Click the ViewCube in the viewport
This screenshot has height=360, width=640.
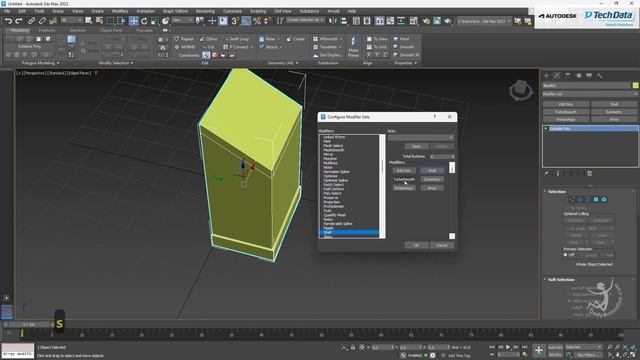(x=521, y=89)
